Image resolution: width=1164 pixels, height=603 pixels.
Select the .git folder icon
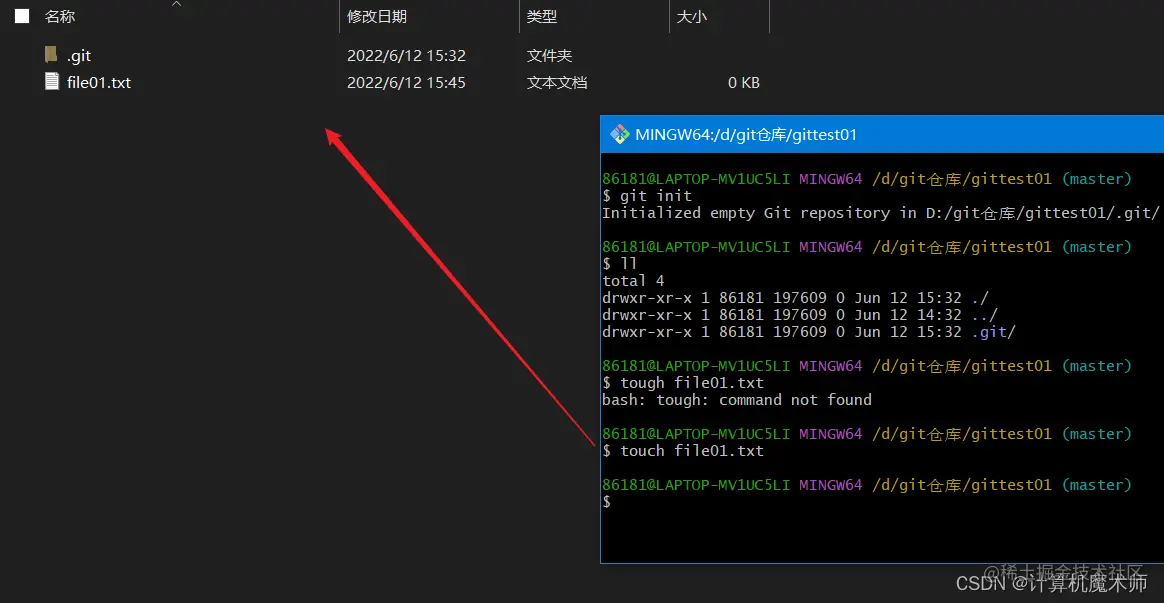tap(50, 54)
